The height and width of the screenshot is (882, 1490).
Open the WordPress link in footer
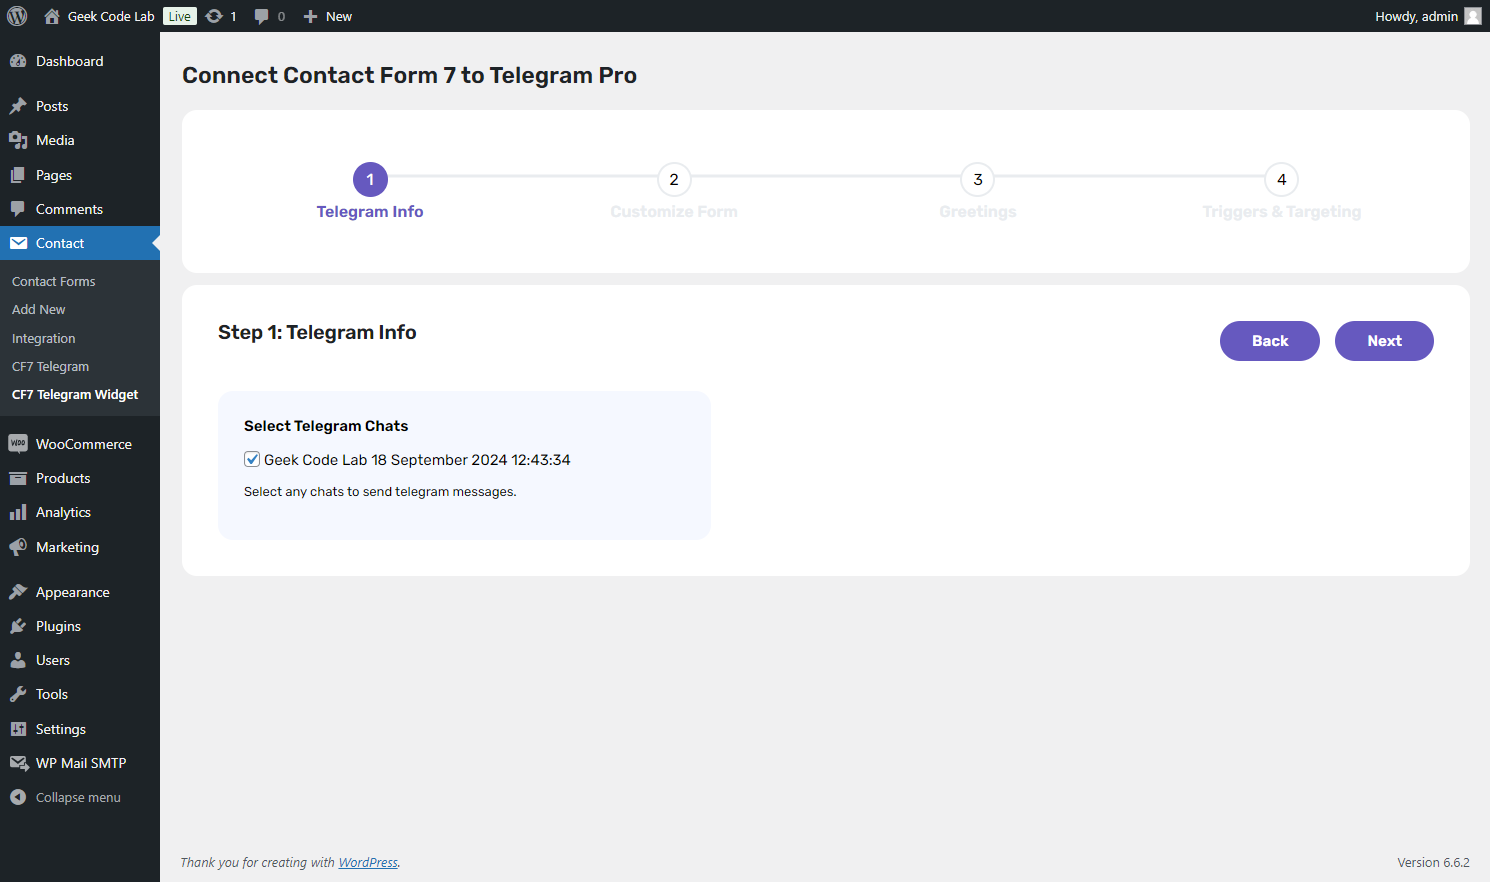(368, 862)
